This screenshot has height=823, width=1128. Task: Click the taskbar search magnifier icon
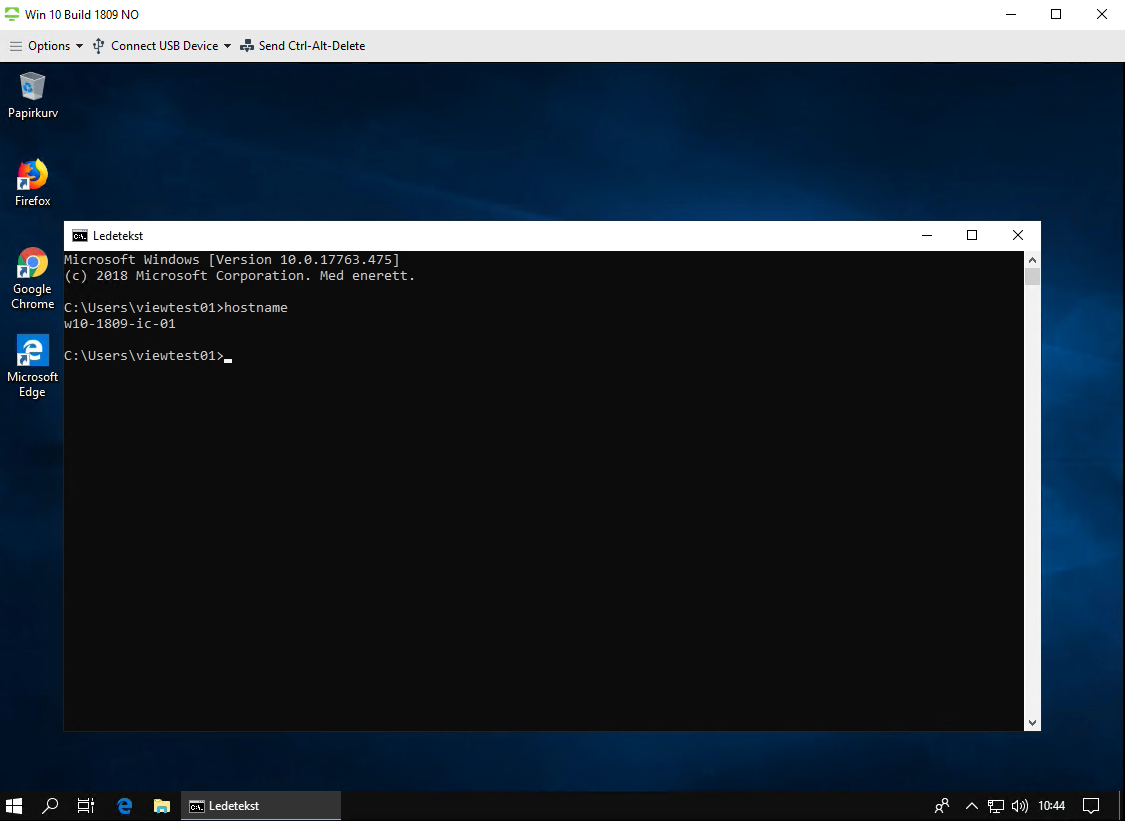(50, 805)
